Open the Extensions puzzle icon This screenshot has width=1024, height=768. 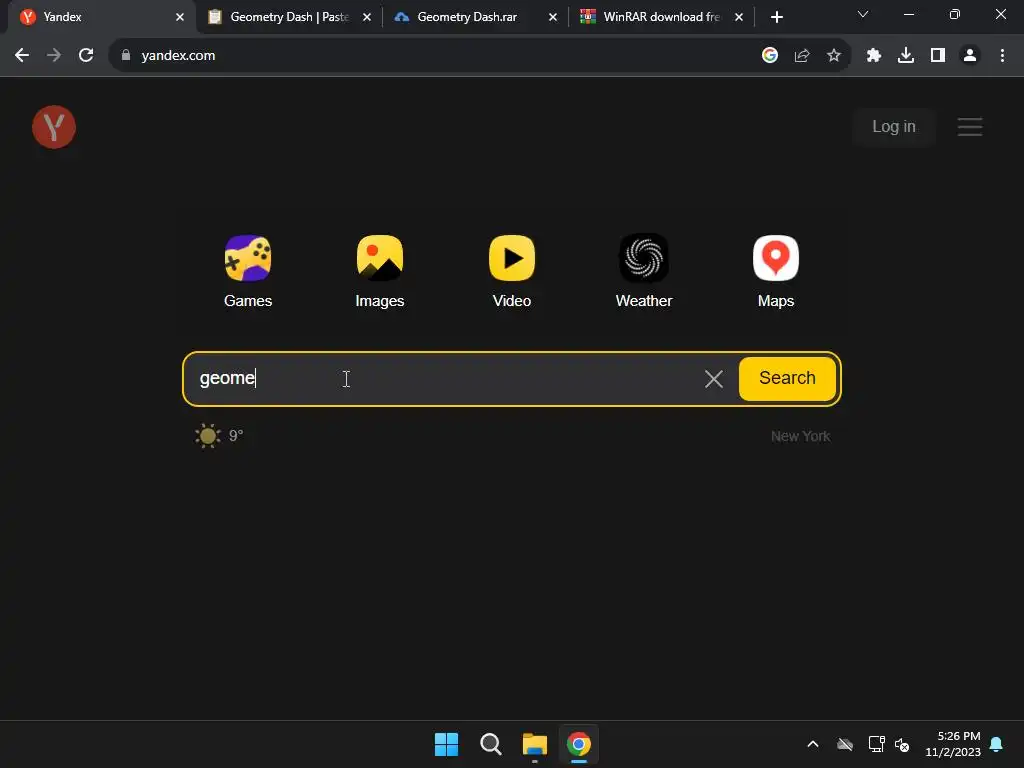click(x=874, y=56)
